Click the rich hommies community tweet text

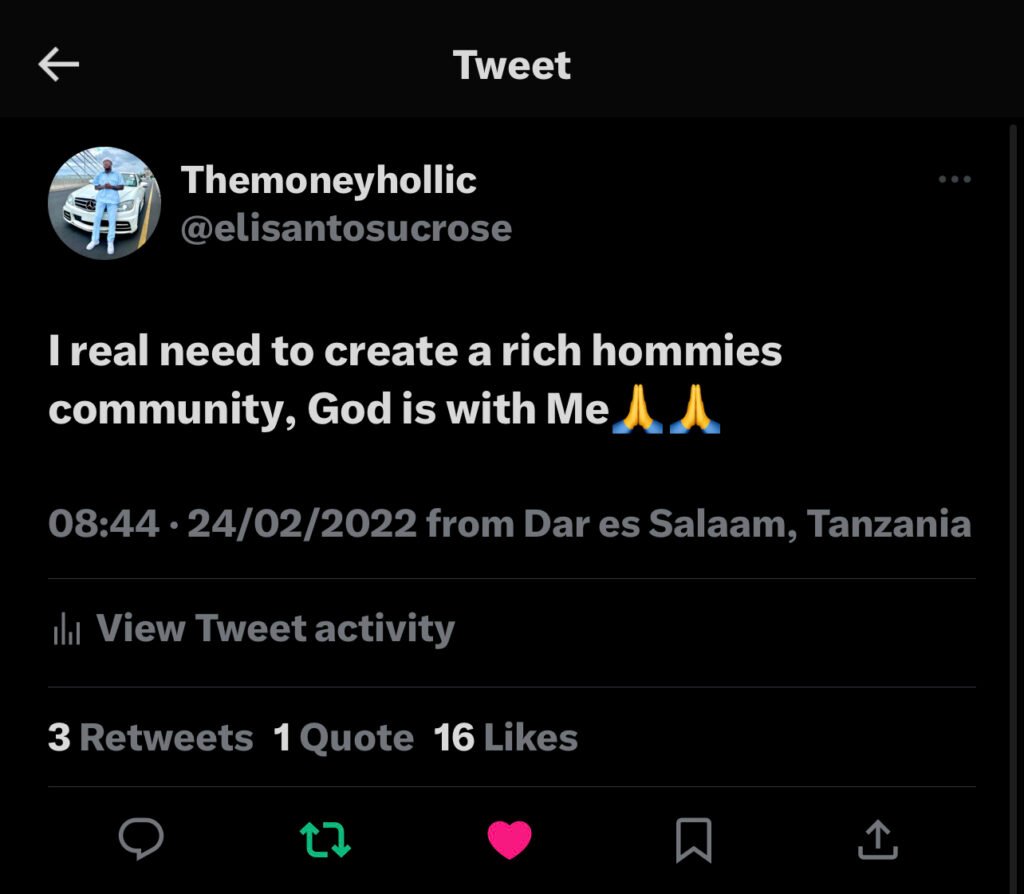coord(415,352)
